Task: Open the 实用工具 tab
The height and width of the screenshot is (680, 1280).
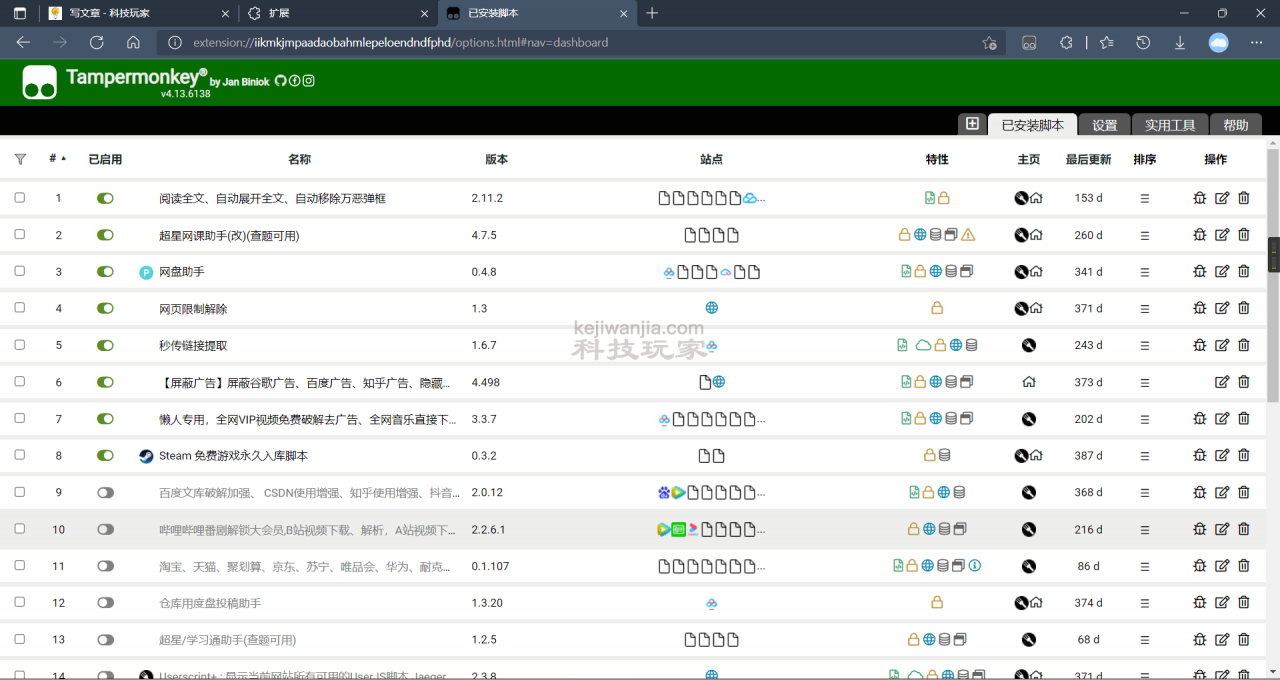Action: pyautogui.click(x=1170, y=125)
